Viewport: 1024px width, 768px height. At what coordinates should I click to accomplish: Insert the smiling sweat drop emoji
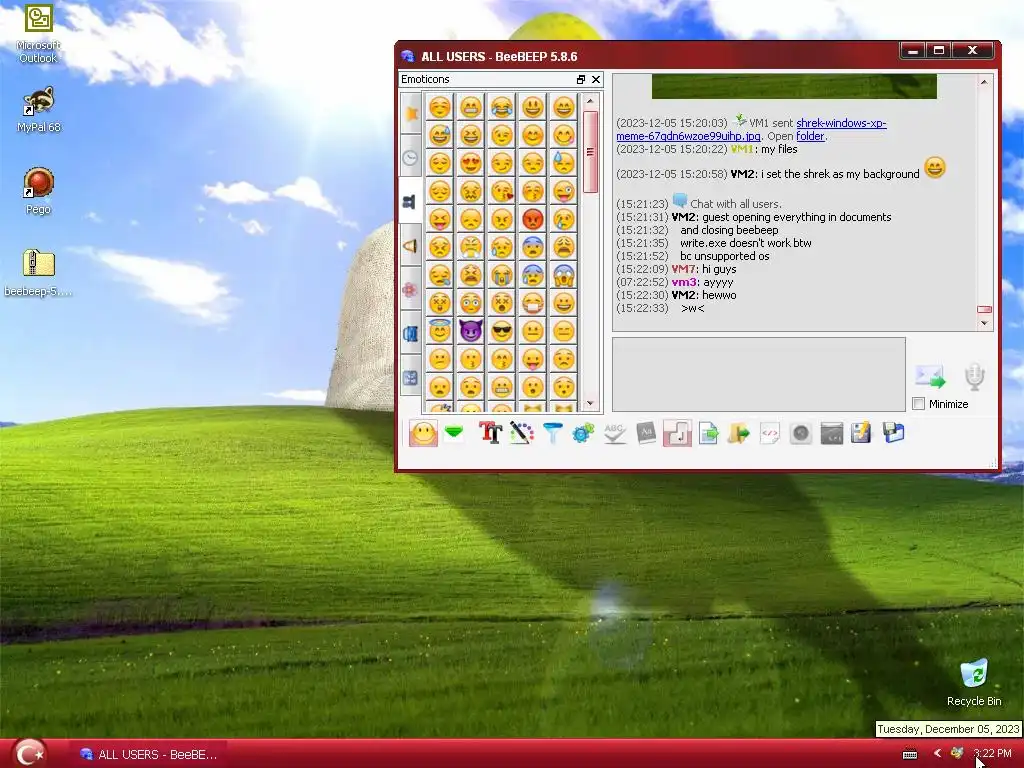click(x=440, y=135)
